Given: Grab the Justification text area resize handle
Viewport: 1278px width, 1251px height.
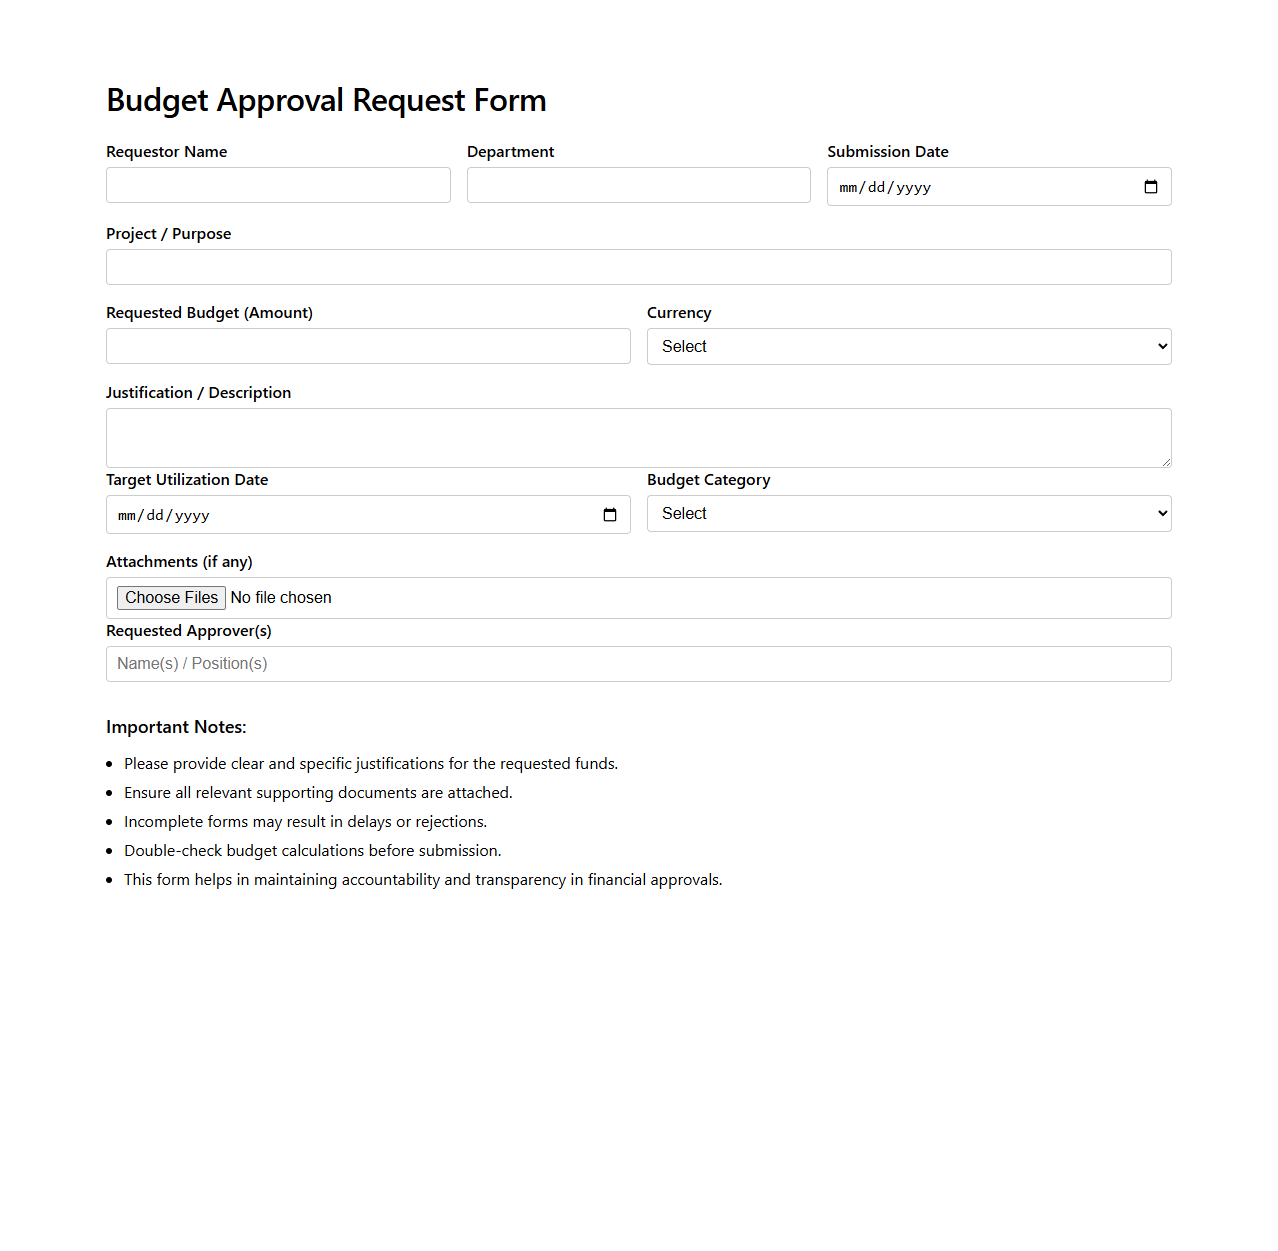Looking at the screenshot, I should click(1166, 462).
